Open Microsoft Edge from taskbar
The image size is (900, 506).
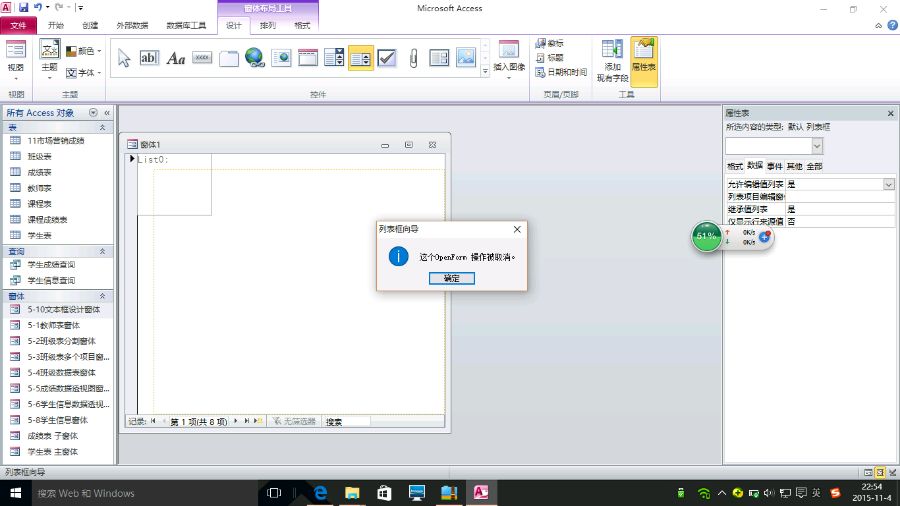(x=320, y=493)
